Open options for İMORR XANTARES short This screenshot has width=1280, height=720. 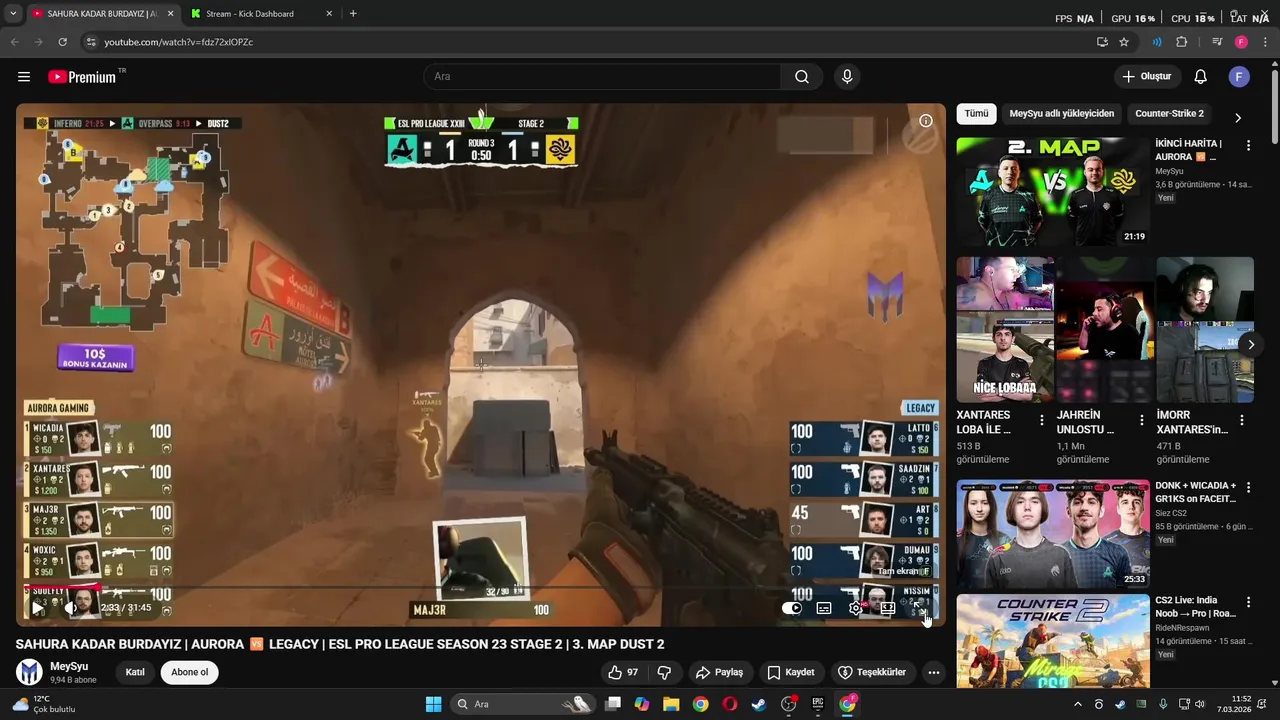point(1242,421)
